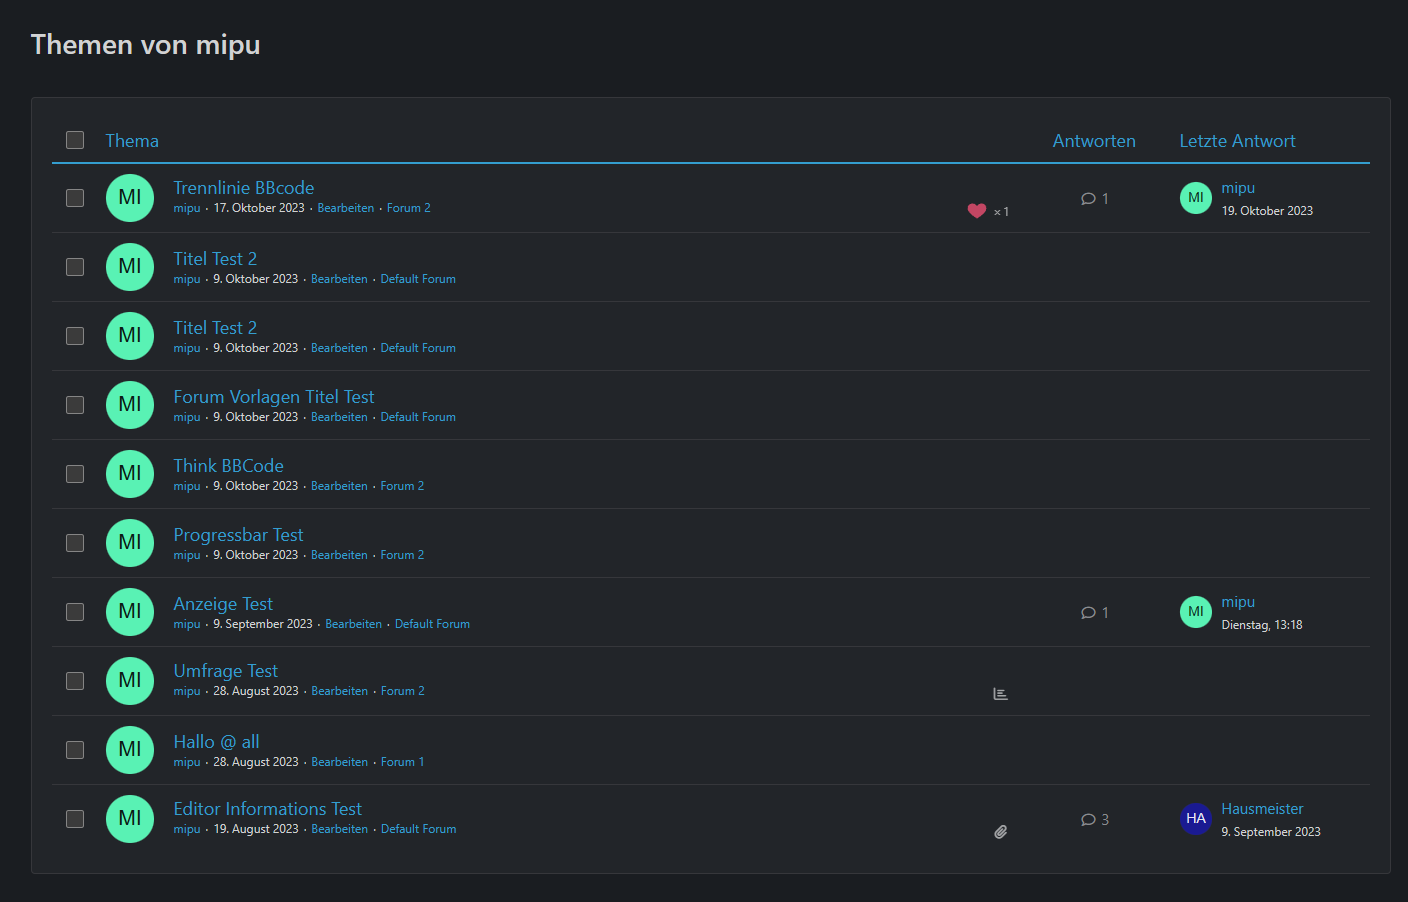Screen dimensions: 1408x902
Task: Click the reply bubble icon on Editor Informations Test
Action: point(1088,820)
